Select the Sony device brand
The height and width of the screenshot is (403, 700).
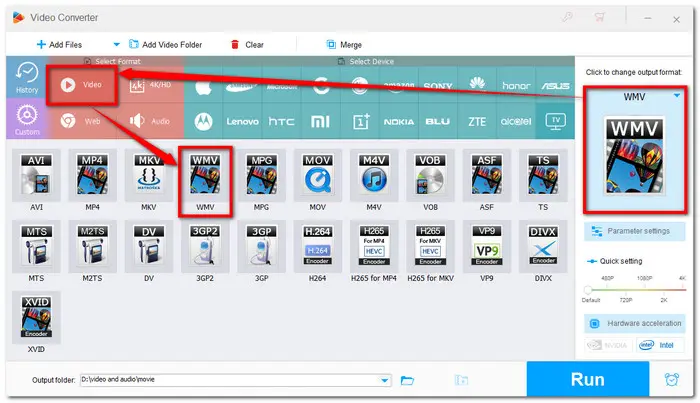tap(438, 85)
